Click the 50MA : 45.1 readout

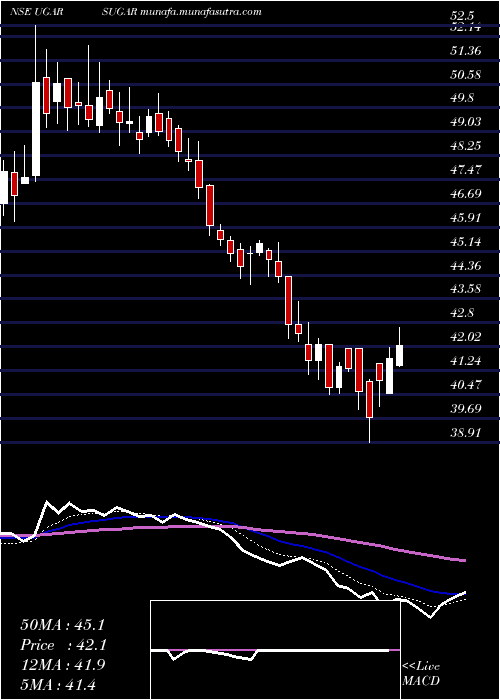coord(62,625)
